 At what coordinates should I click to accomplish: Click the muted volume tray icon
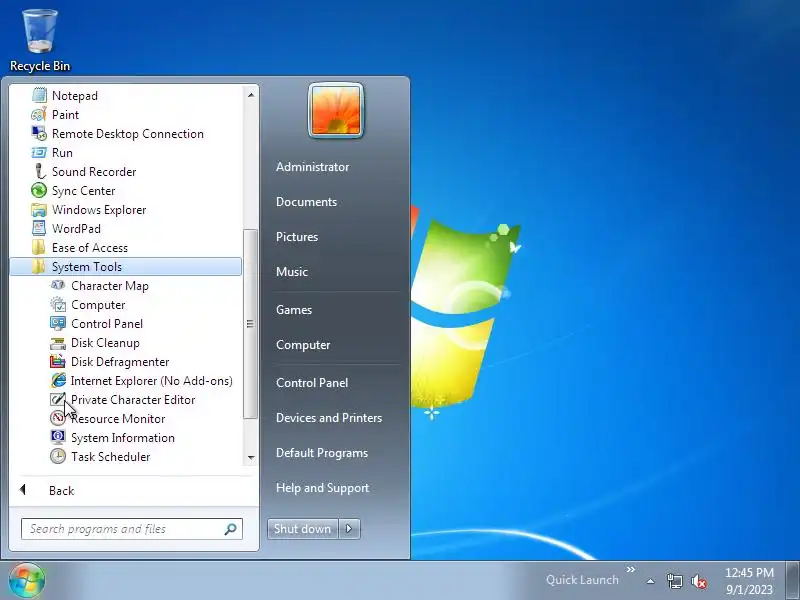coord(699,581)
